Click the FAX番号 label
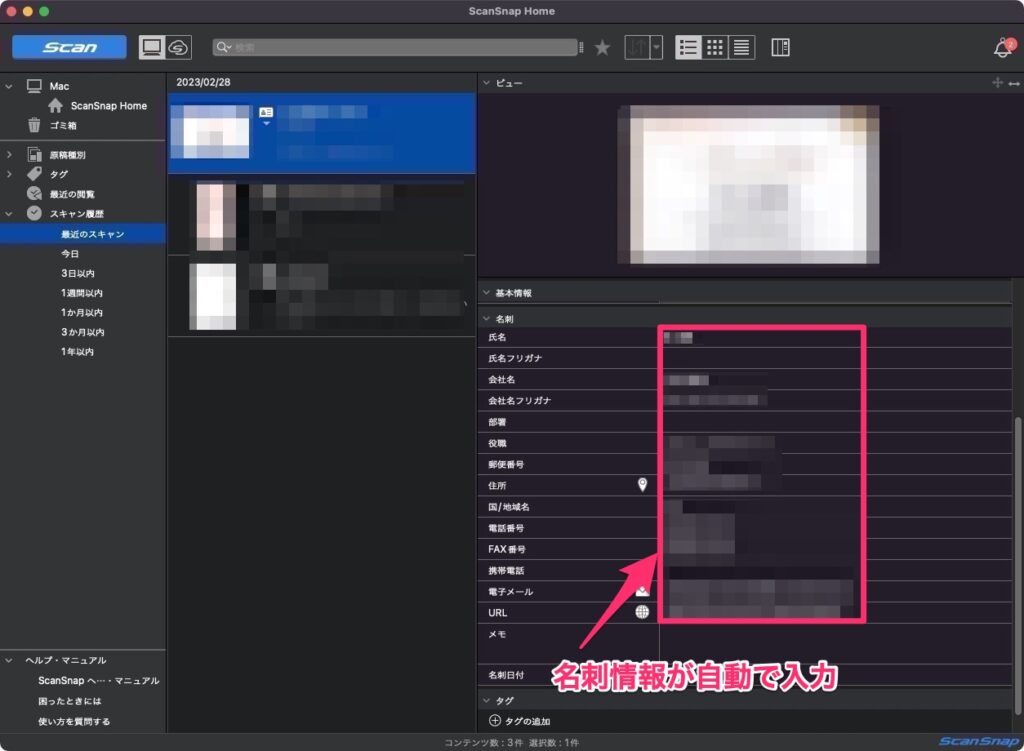 coord(507,549)
